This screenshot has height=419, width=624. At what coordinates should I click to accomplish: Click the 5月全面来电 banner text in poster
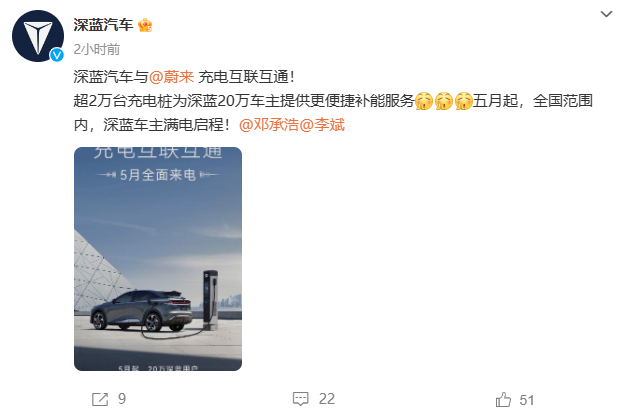[158, 175]
